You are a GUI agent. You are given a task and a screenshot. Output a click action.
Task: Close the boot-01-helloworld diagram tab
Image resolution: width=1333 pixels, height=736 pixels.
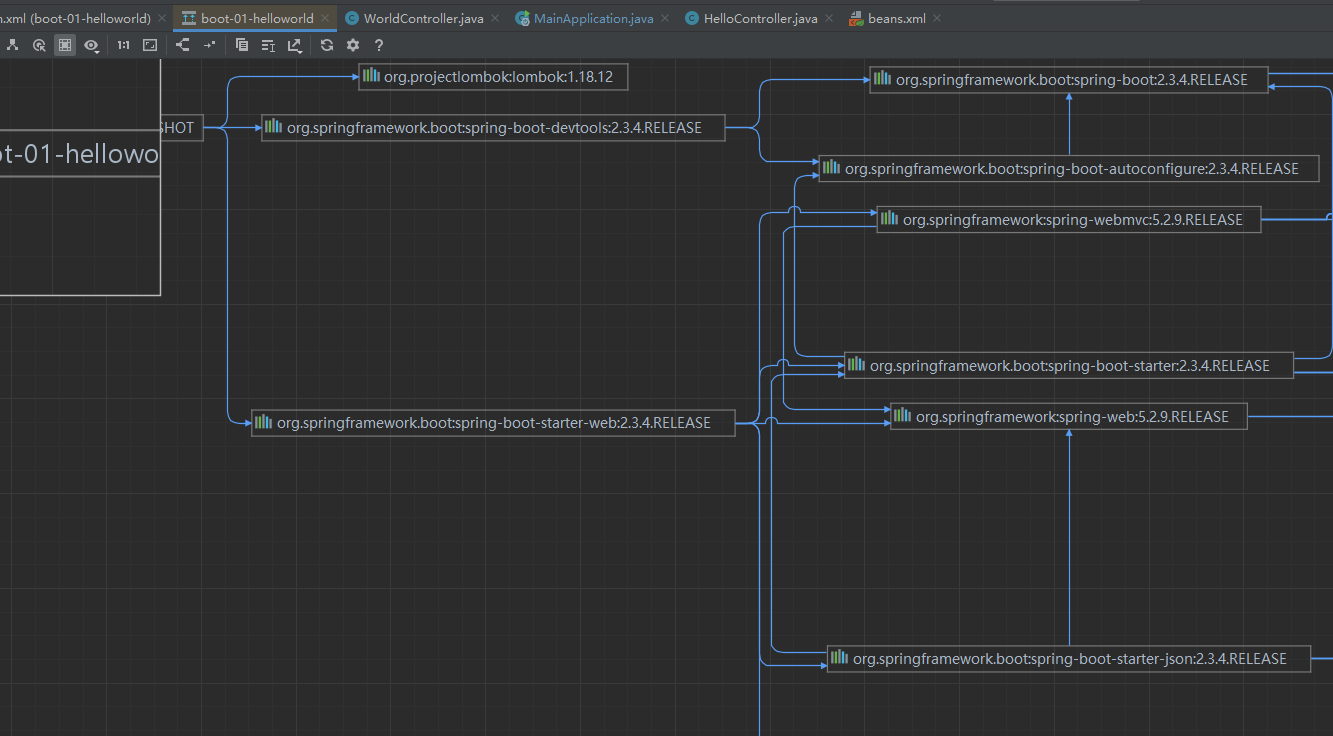pos(325,19)
